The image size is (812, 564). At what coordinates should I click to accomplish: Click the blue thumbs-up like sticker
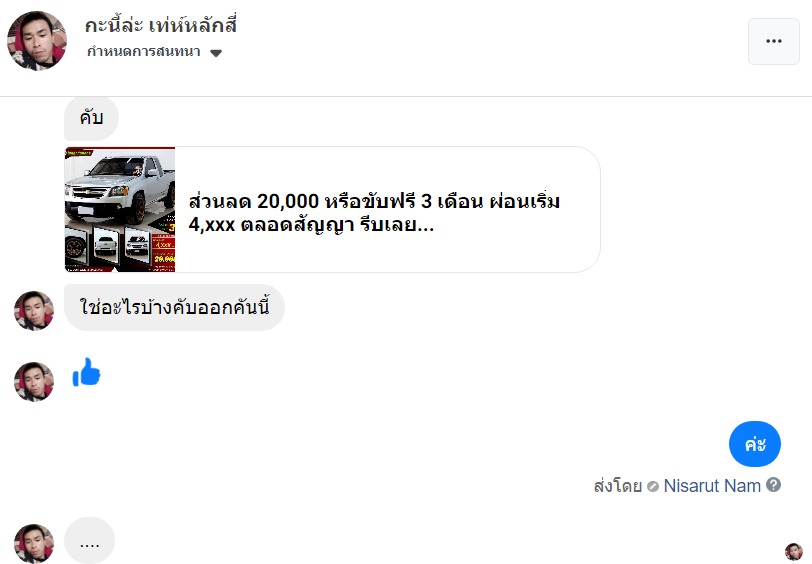[86, 372]
